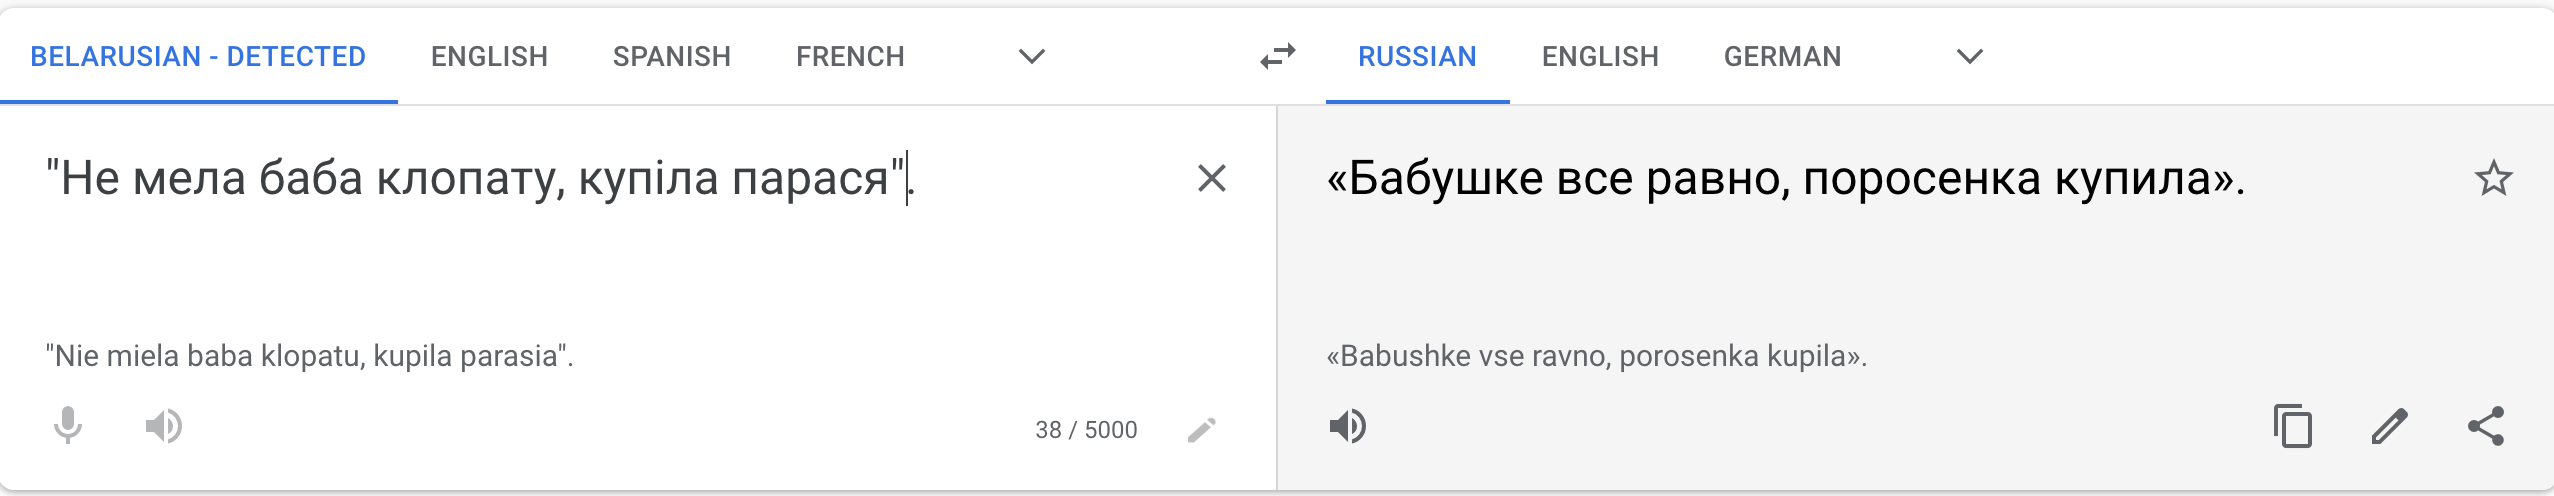
Task: Choose French as source language
Action: [x=850, y=56]
